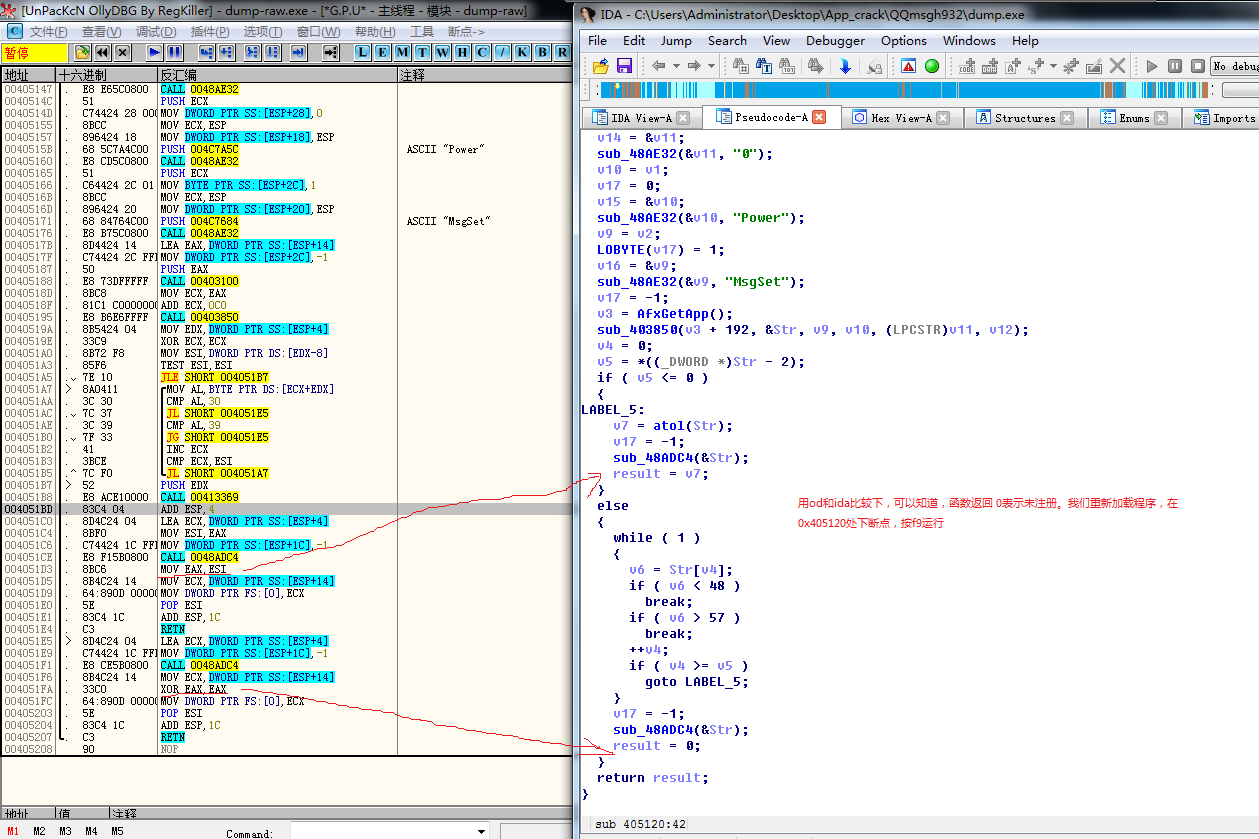Open the 插件(P) plugins menu in OllyDbg
This screenshot has width=1259, height=839.
209,32
